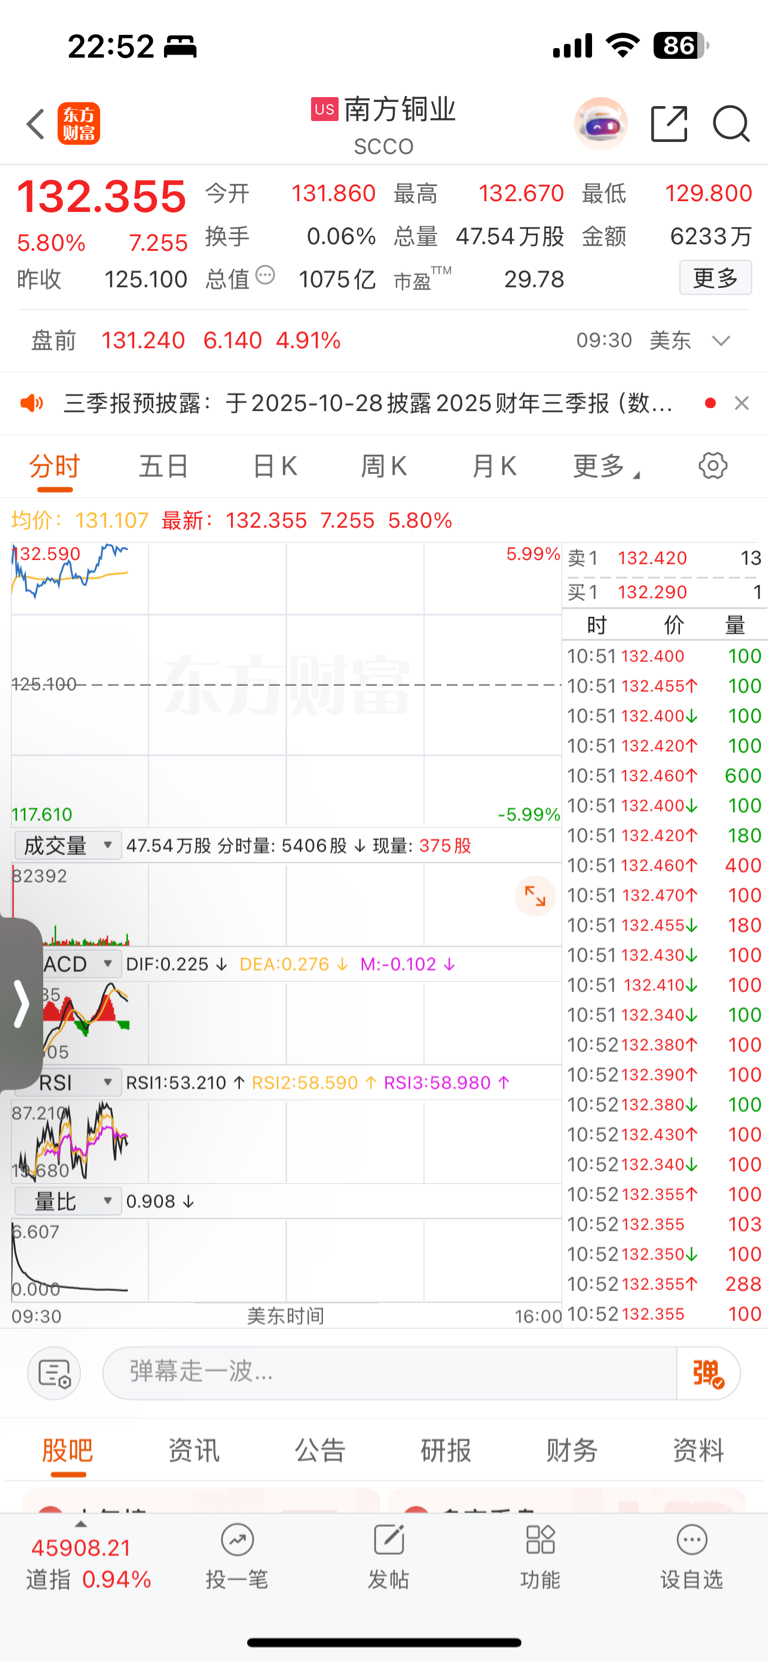Open chart settings gear icon
This screenshot has width=768, height=1662.
coord(713,465)
